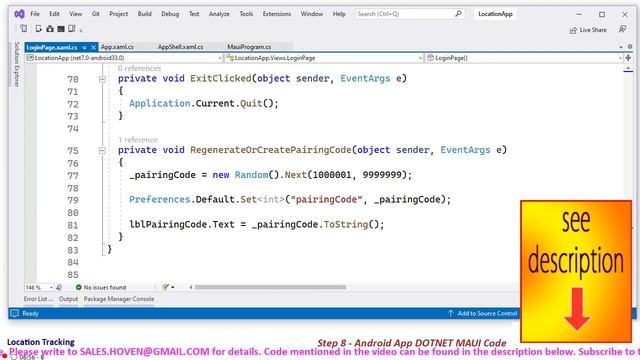640x360 pixels.
Task: Open the Error List panel tab
Action: coord(38,299)
